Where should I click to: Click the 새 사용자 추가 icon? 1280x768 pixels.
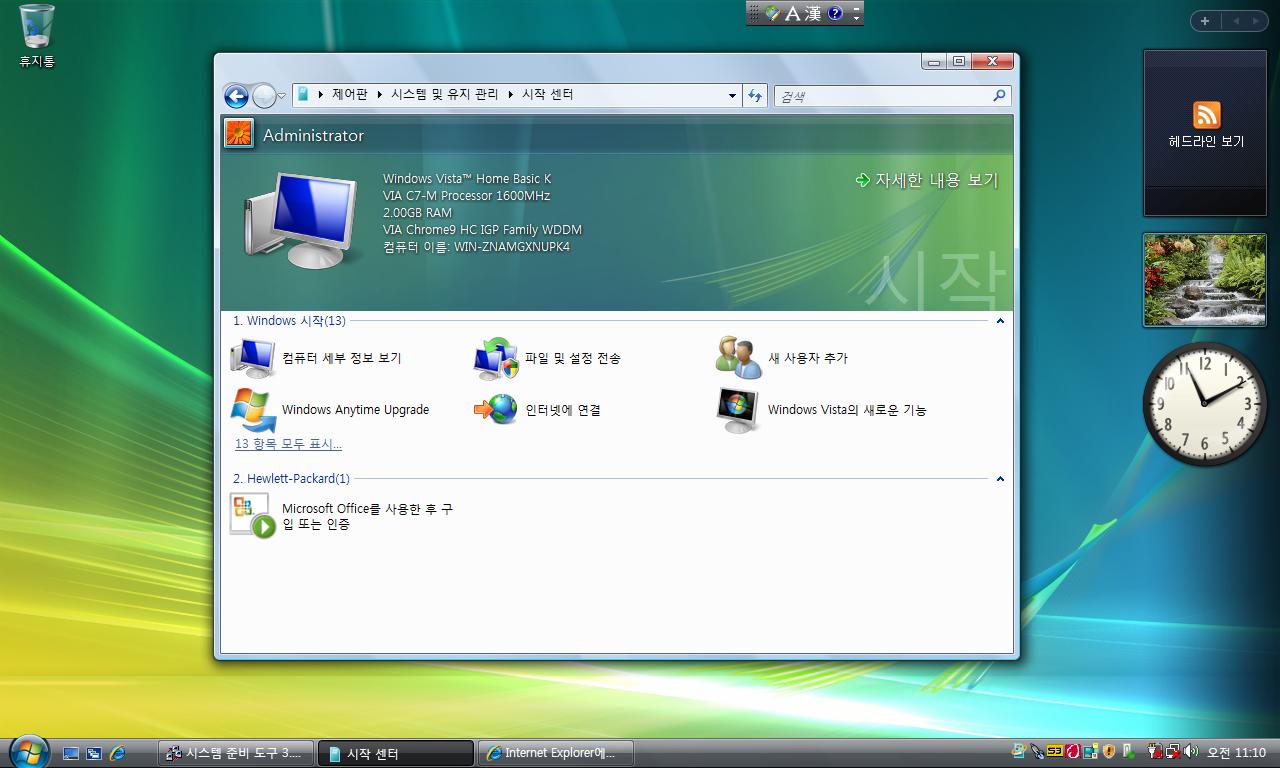(739, 358)
